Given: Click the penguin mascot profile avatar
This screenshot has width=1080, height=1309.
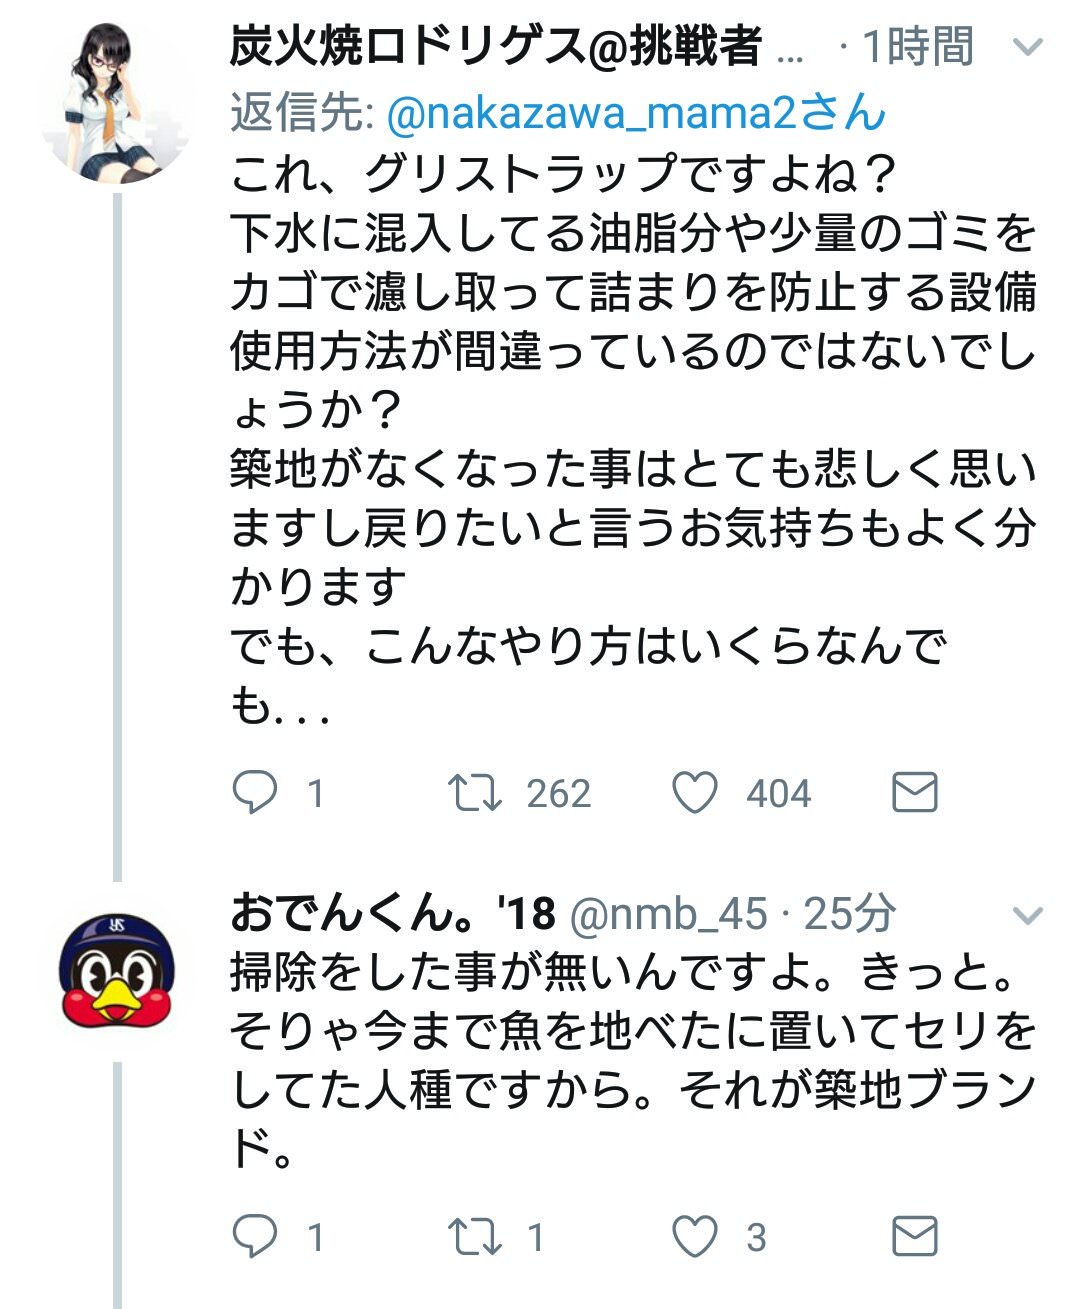Looking at the screenshot, I should click(116, 970).
